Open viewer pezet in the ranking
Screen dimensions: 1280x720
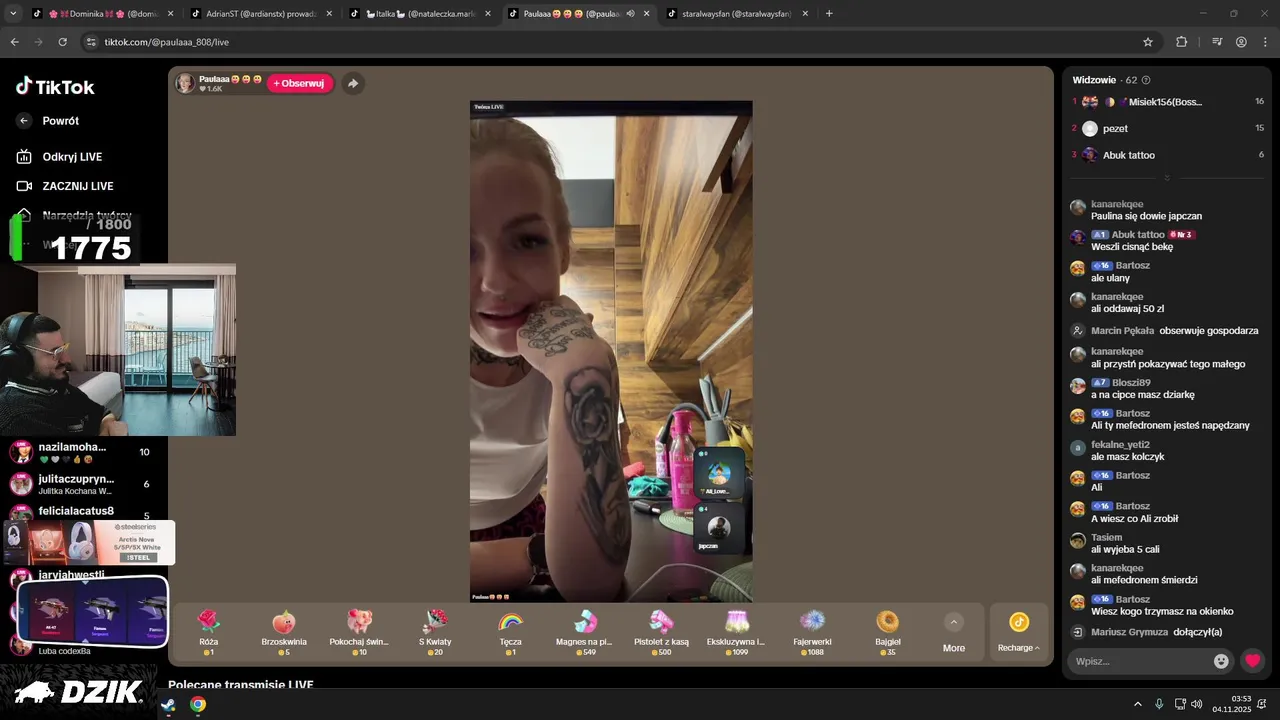pyautogui.click(x=1115, y=129)
